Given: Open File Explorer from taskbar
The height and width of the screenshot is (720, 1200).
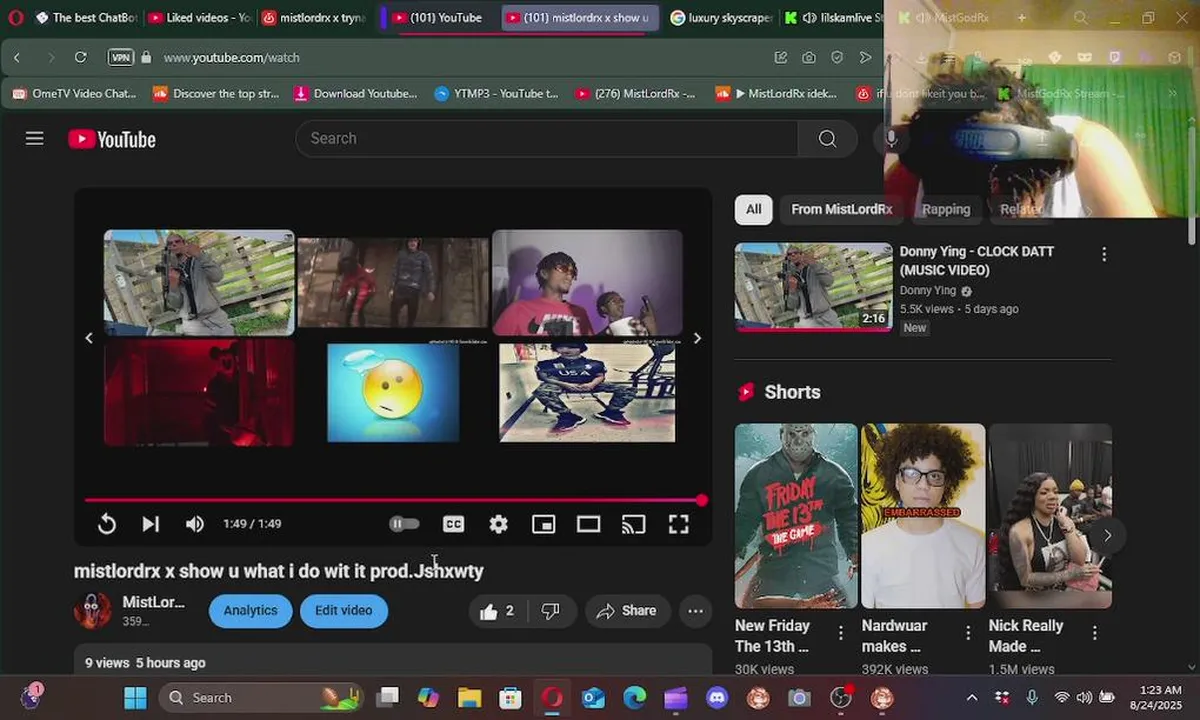Looking at the screenshot, I should (x=469, y=698).
